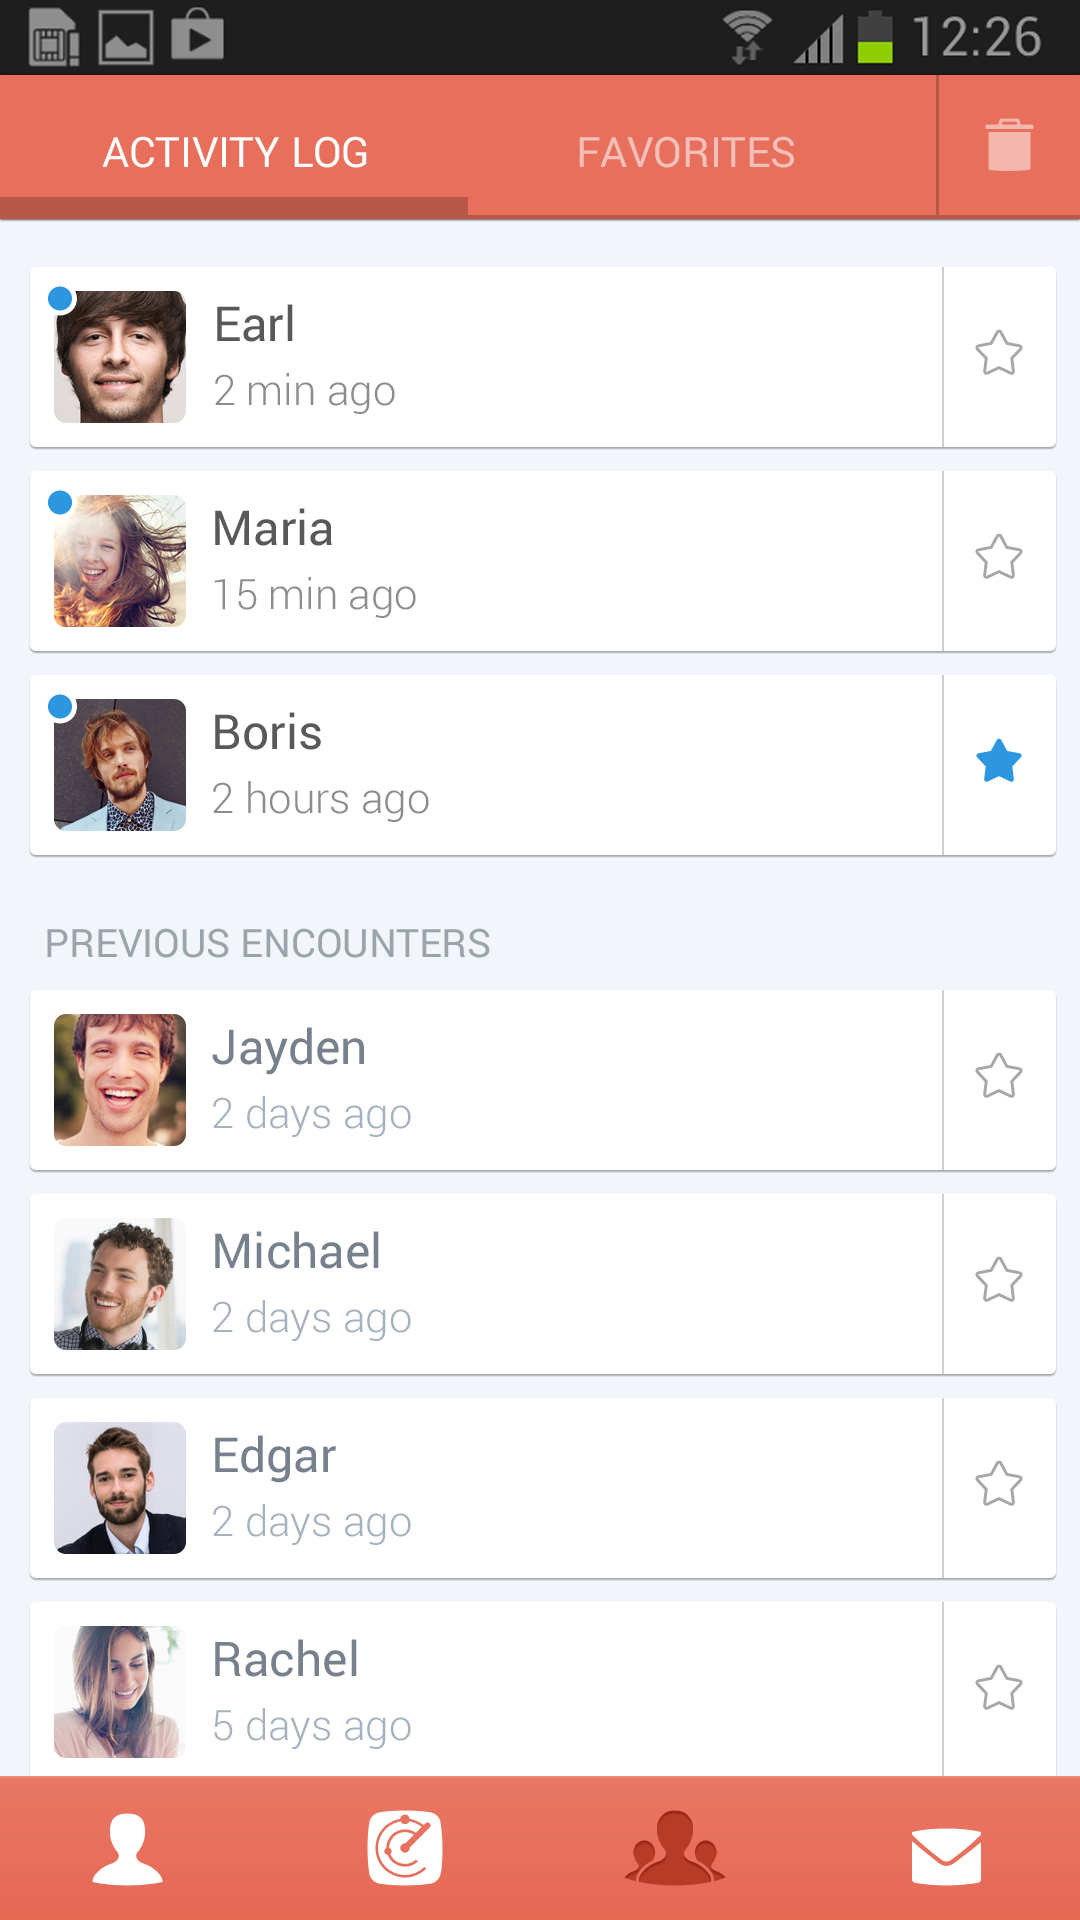This screenshot has width=1080, height=1920.
Task: Open the group people icon
Action: [675, 1848]
